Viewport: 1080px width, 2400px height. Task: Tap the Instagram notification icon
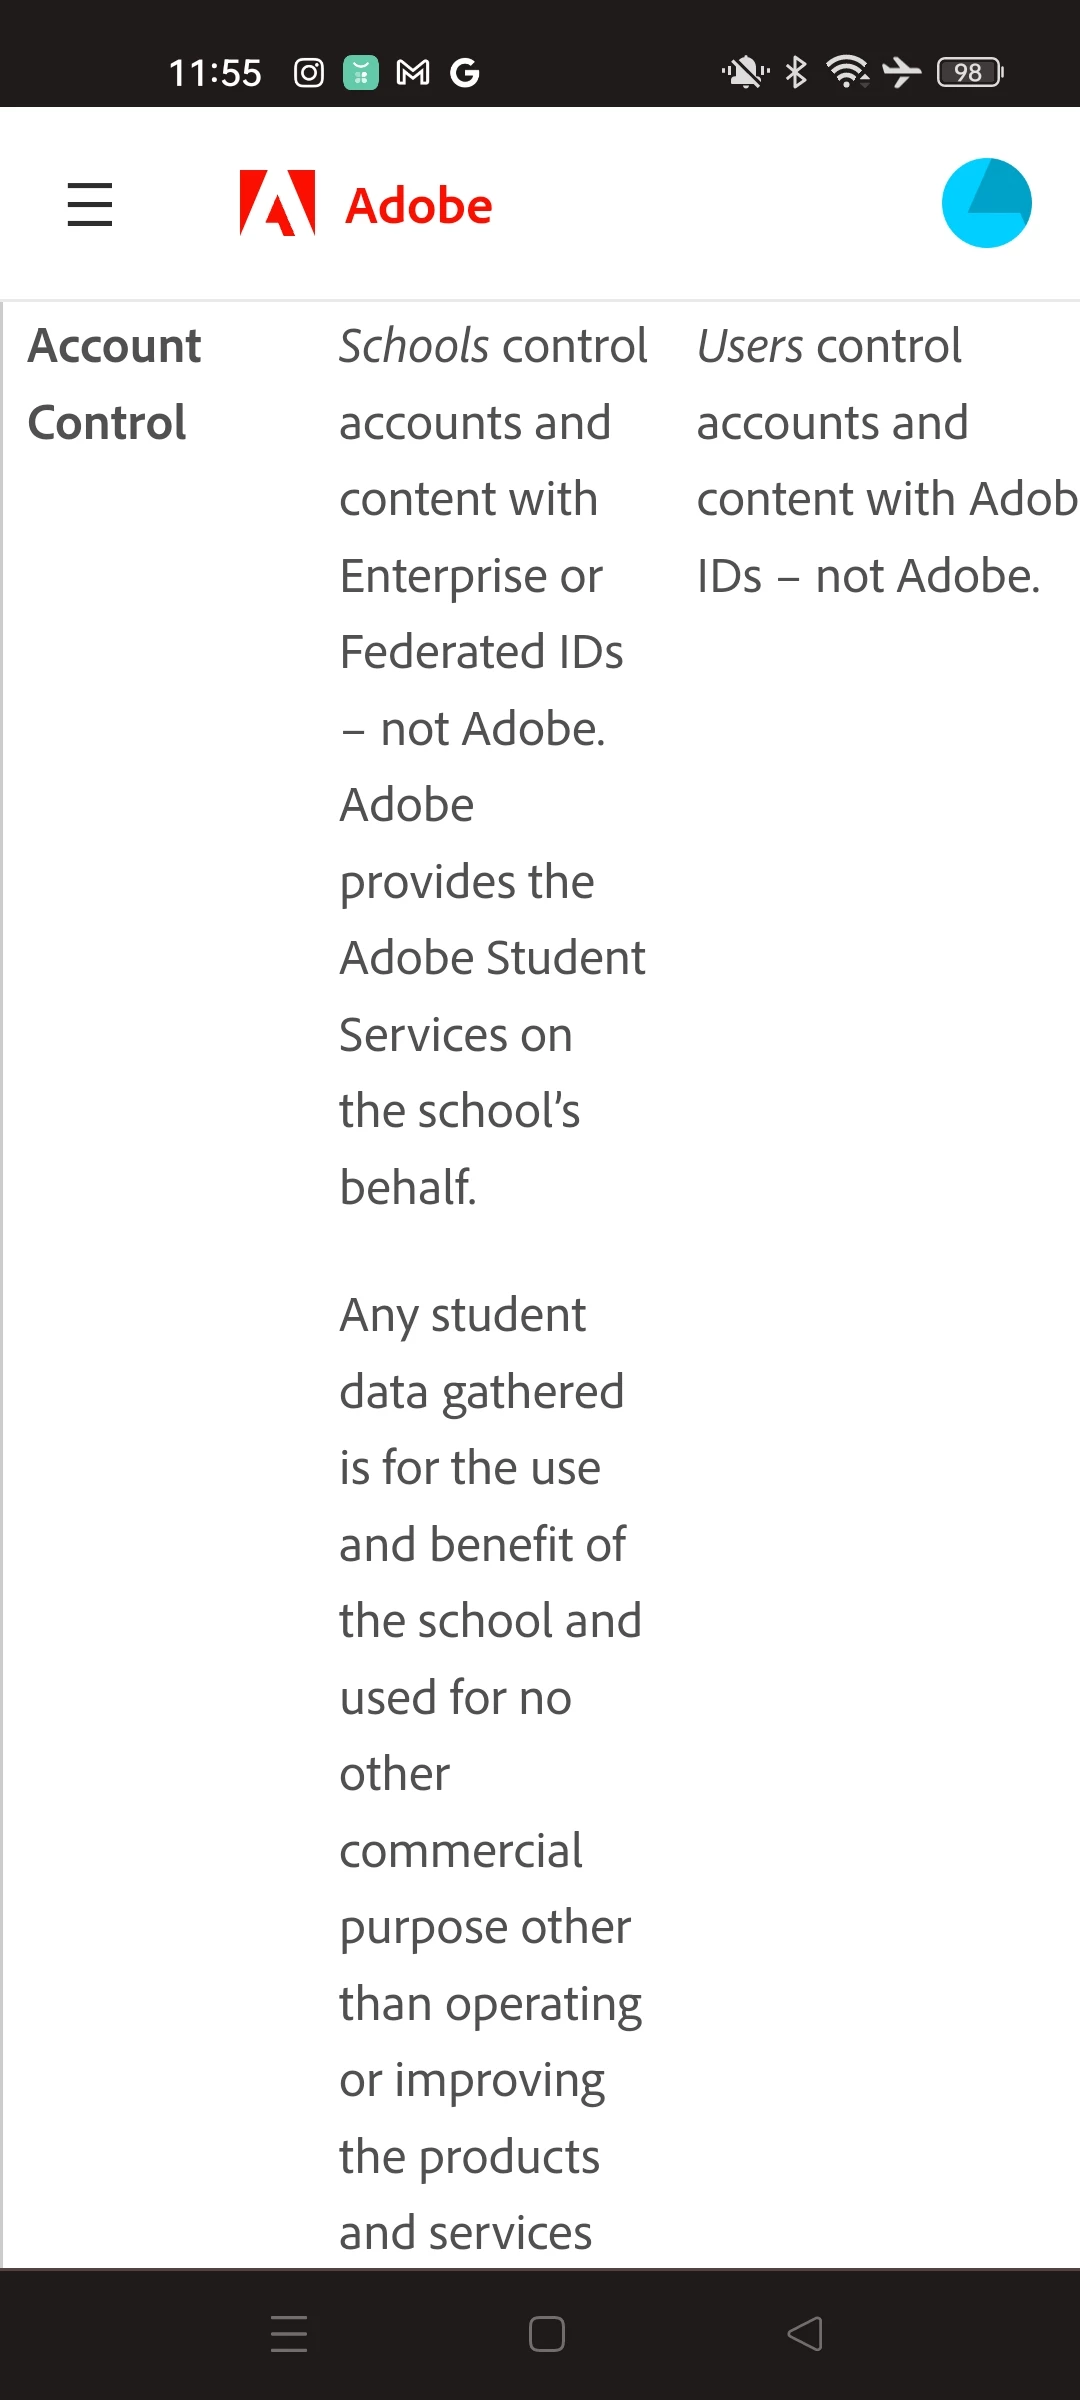309,73
